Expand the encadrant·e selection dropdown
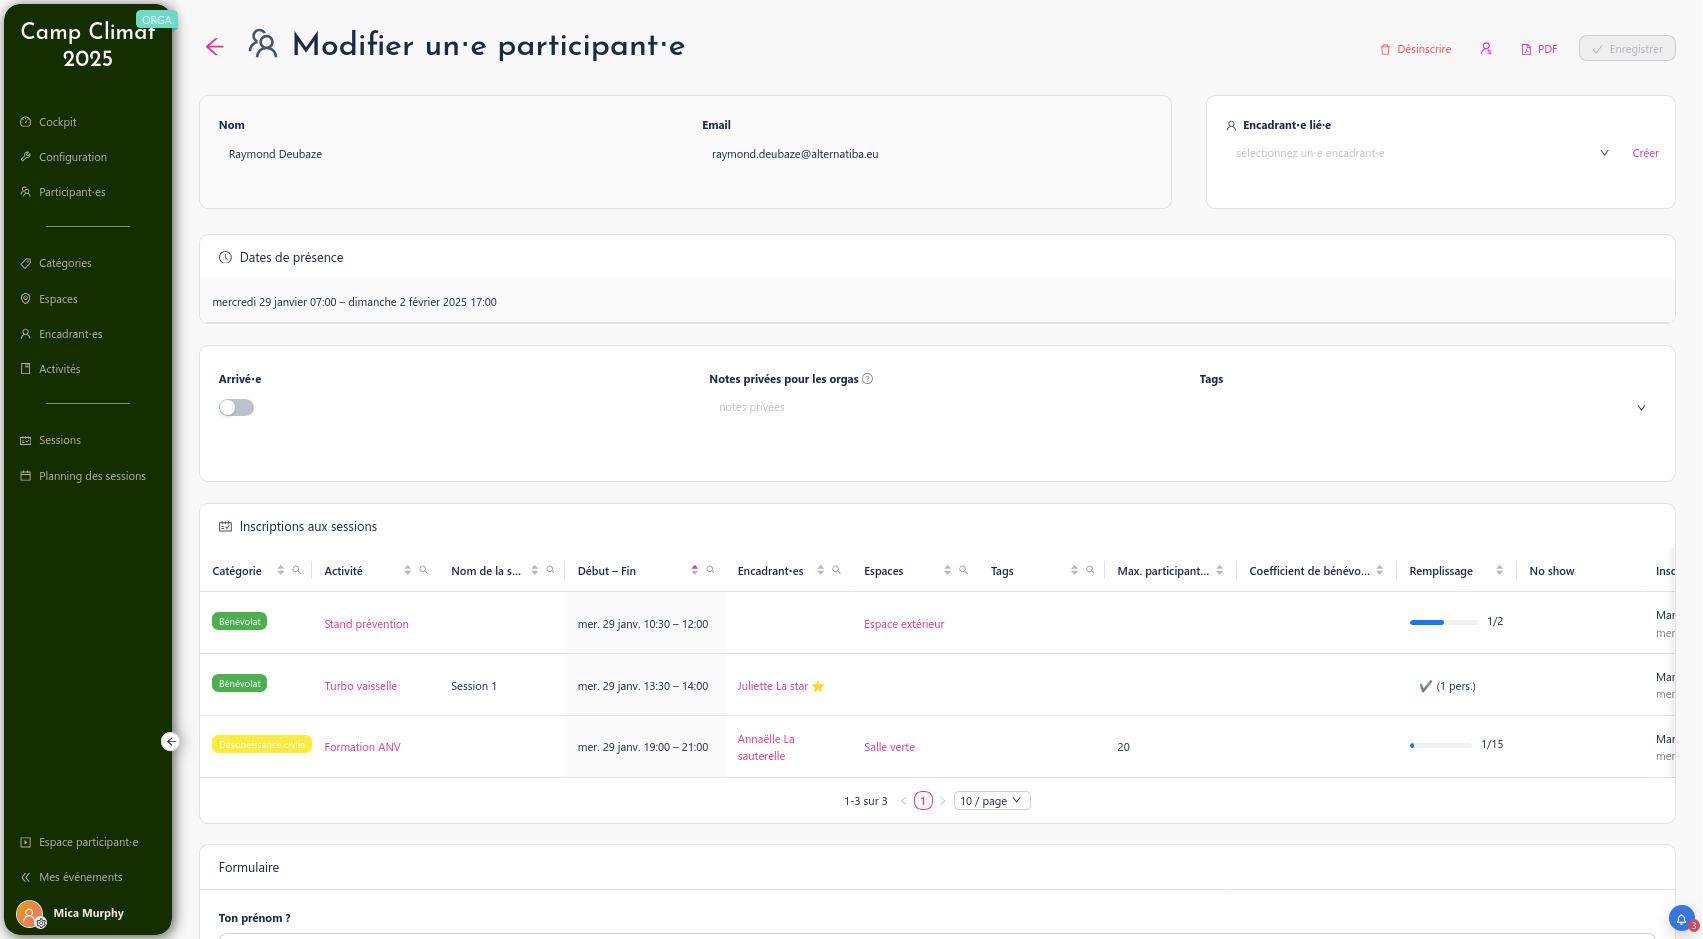Image resolution: width=1703 pixels, height=939 pixels. click(1604, 152)
